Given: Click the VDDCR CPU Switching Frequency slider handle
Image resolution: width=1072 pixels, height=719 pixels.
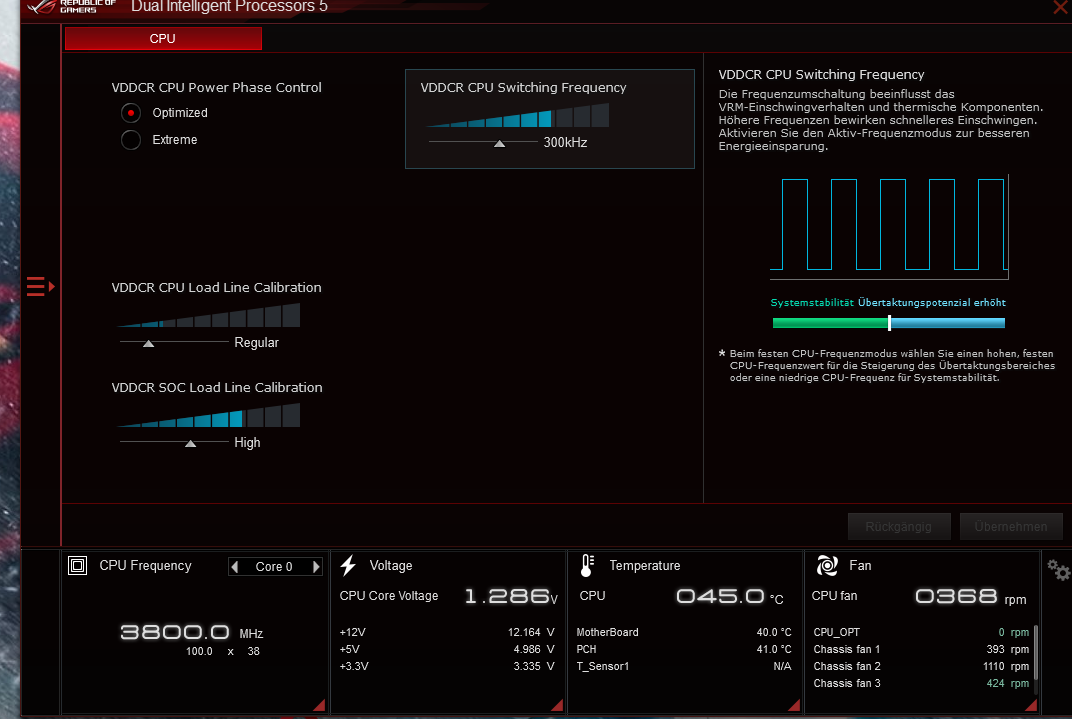Looking at the screenshot, I should pos(500,144).
